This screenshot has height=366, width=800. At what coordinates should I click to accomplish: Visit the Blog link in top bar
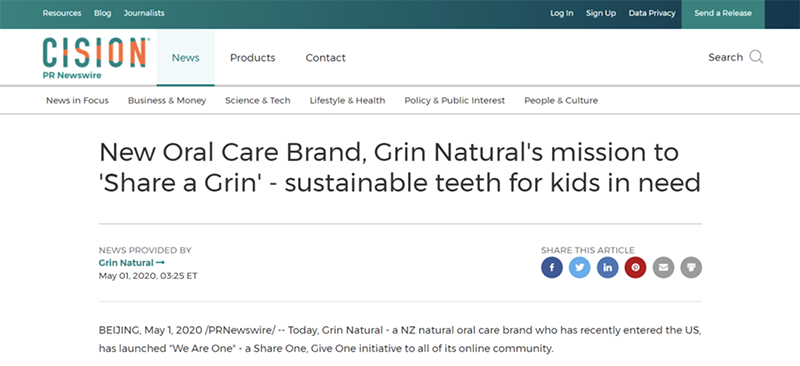click(x=103, y=14)
